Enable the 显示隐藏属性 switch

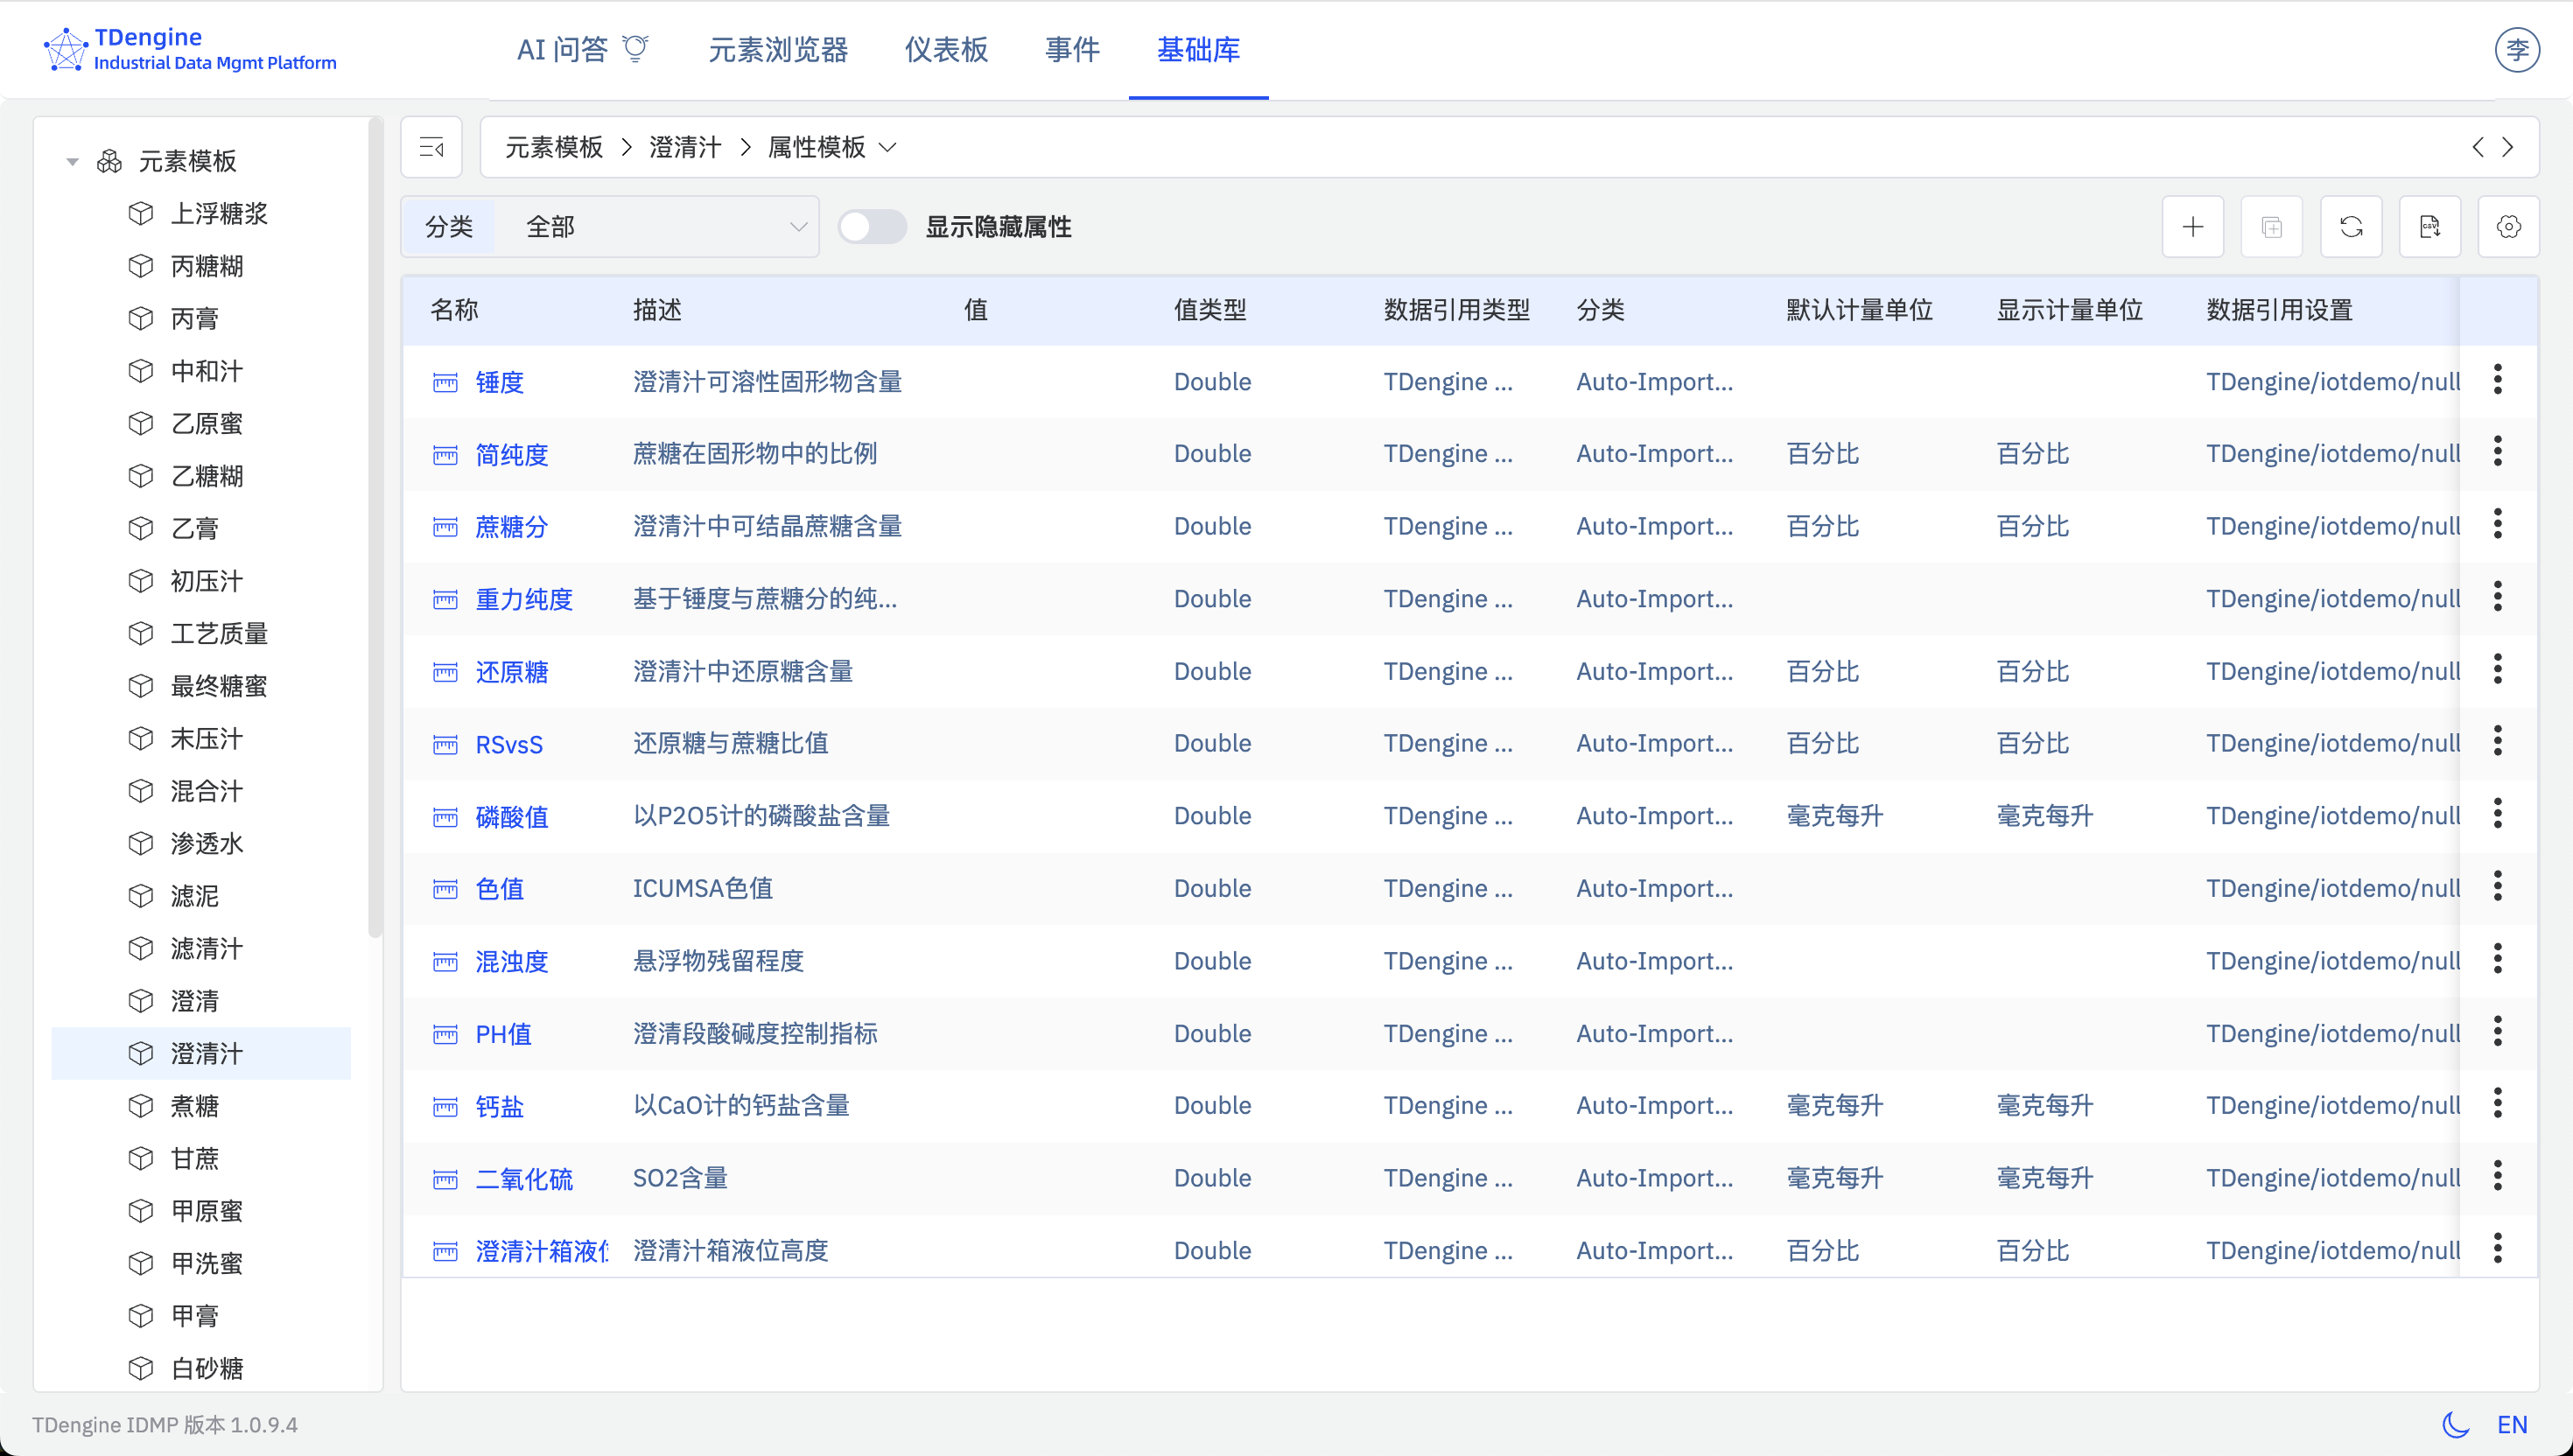(871, 226)
